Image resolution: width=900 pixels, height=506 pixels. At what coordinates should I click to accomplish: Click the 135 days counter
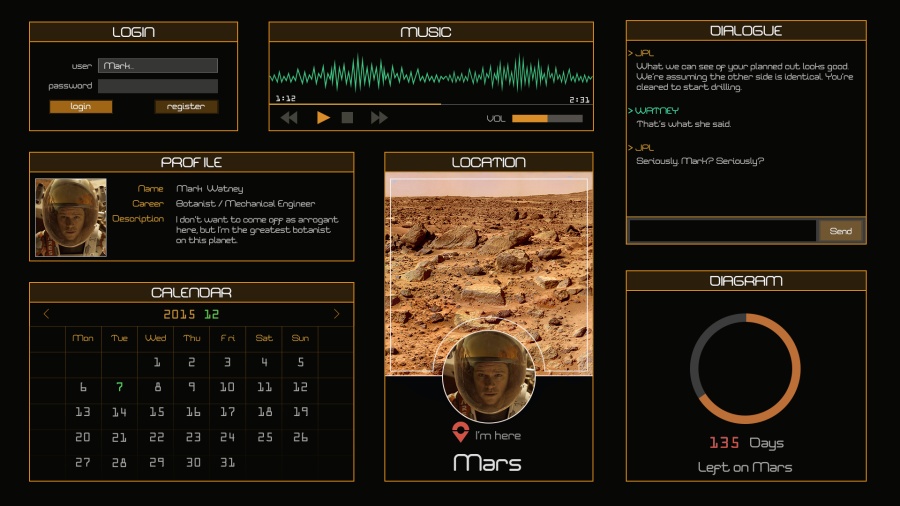pos(724,443)
